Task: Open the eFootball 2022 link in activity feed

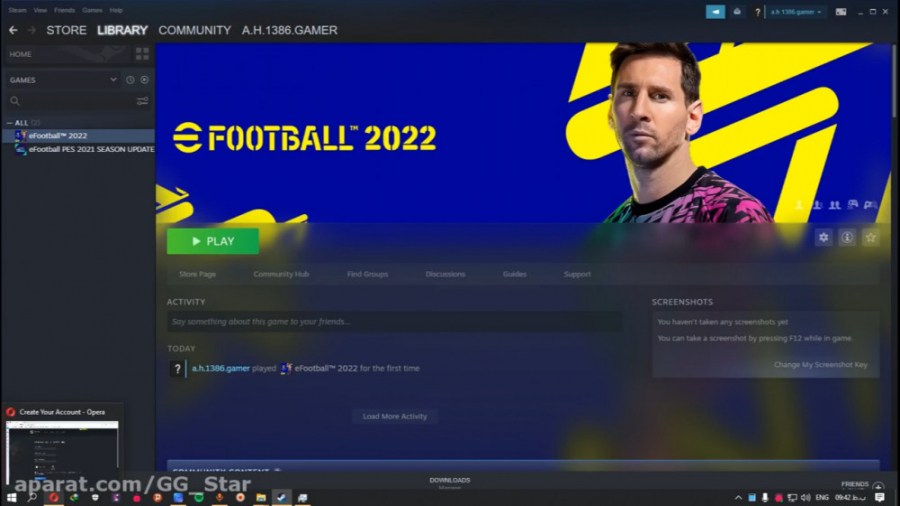Action: 325,368
